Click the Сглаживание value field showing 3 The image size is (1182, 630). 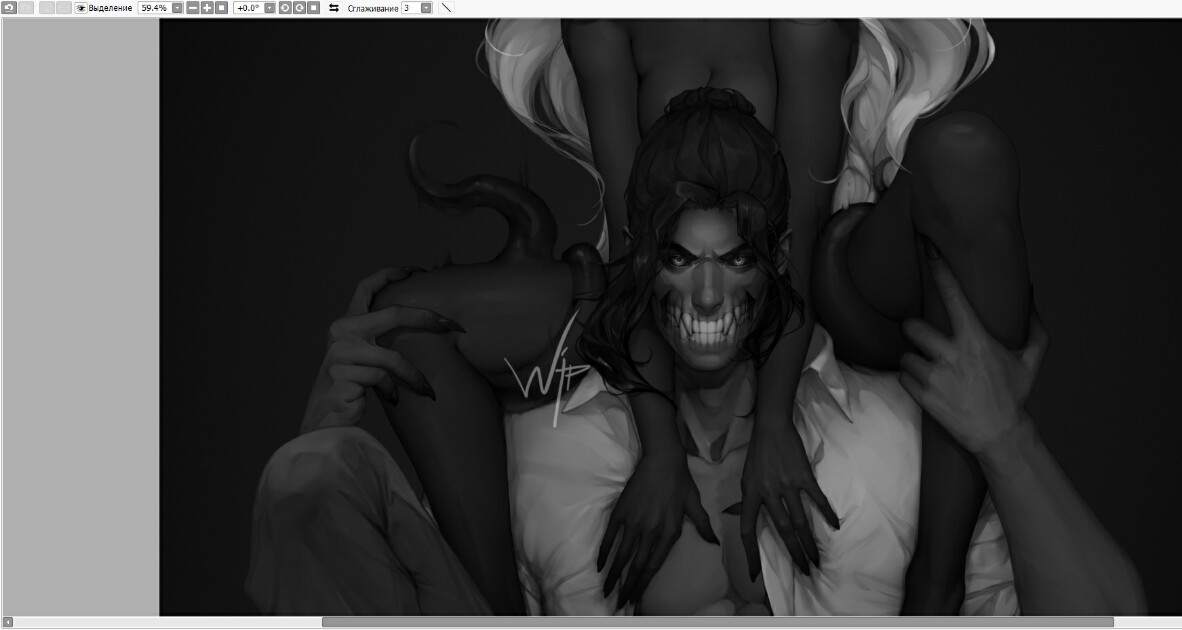[411, 8]
